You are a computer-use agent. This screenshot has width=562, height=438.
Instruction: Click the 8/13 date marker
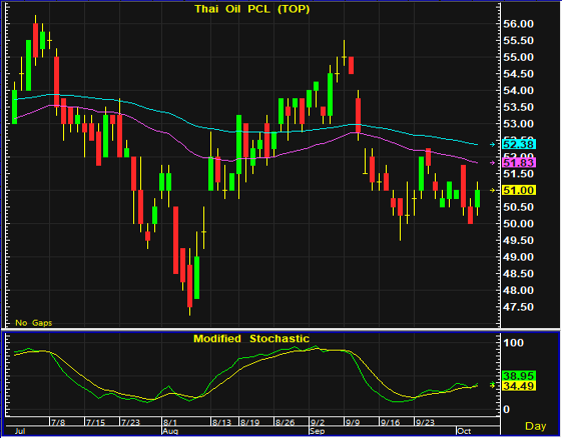click(222, 422)
